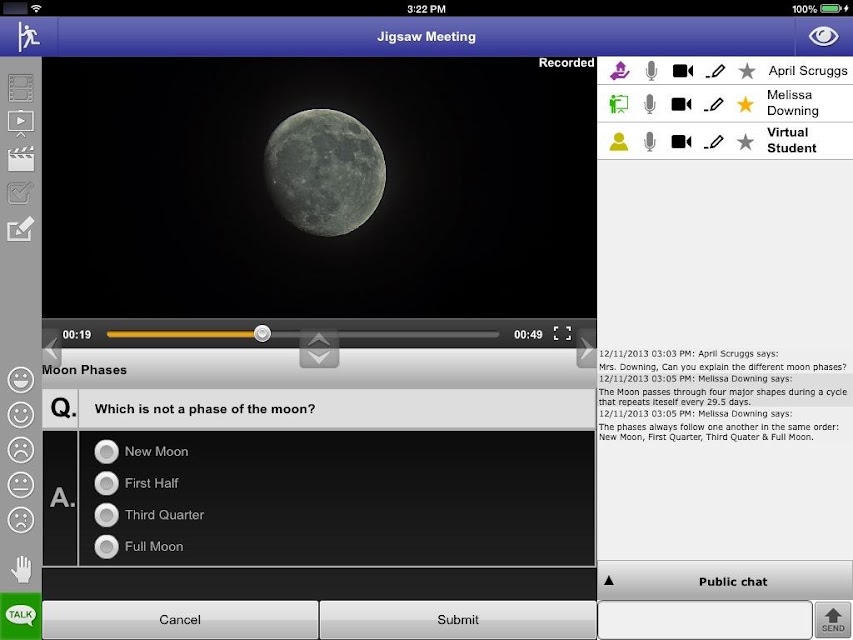
Task: Expand the Public chat selector arrow
Action: click(609, 581)
